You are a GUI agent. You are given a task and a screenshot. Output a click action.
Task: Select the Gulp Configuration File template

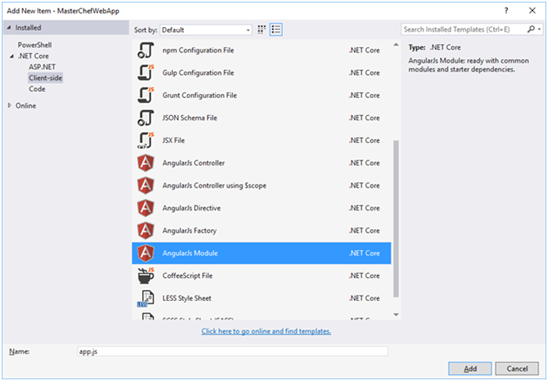coord(261,73)
